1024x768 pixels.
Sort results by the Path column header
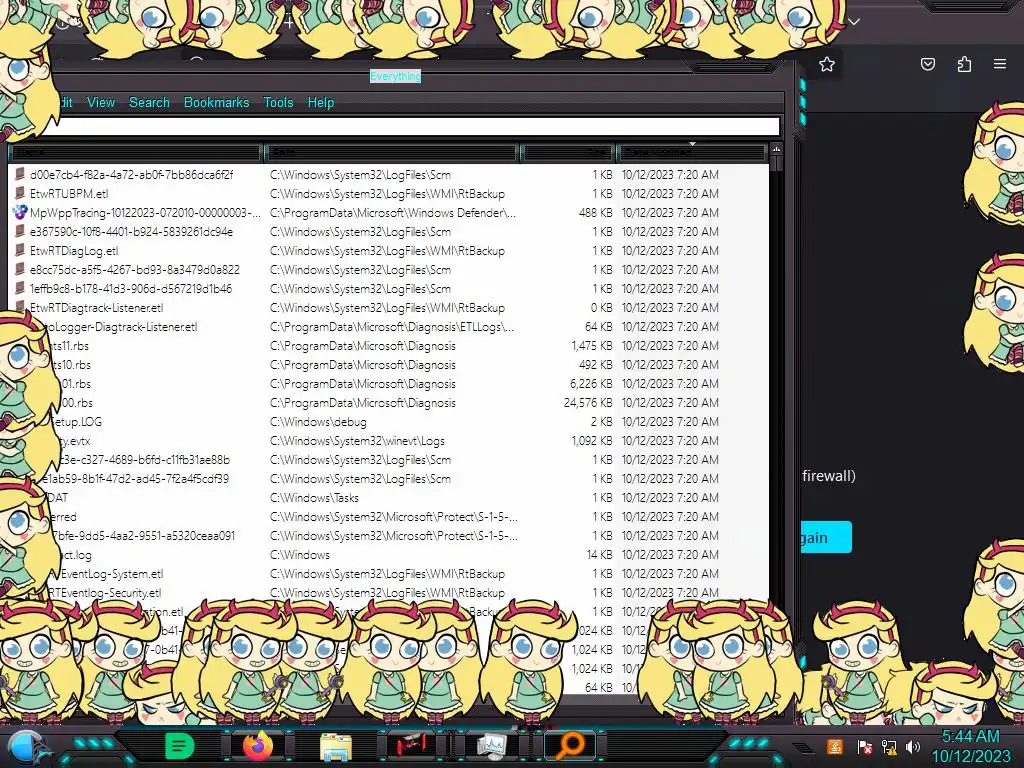coord(392,152)
